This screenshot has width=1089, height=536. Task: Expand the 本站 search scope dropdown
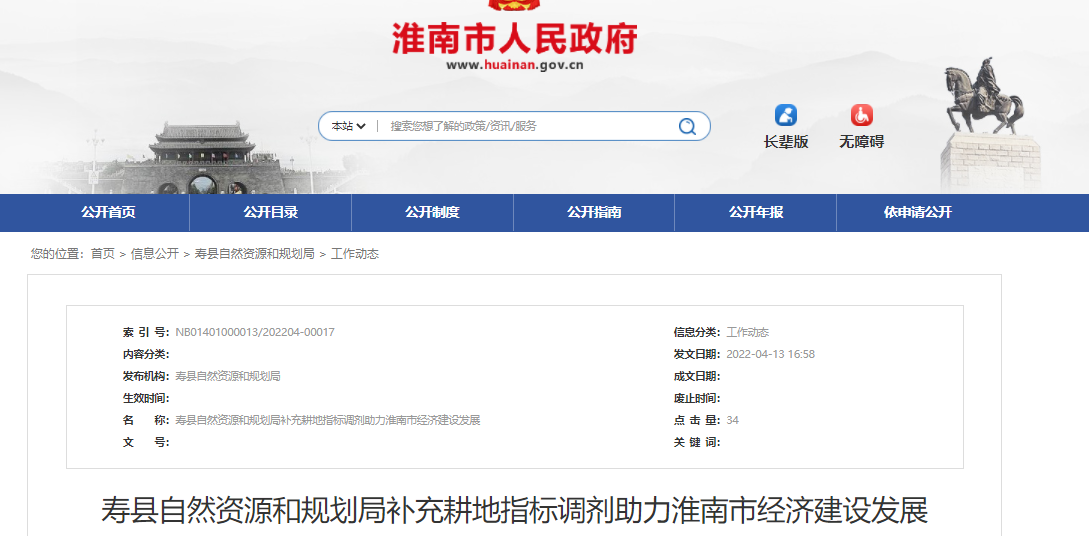(349, 126)
